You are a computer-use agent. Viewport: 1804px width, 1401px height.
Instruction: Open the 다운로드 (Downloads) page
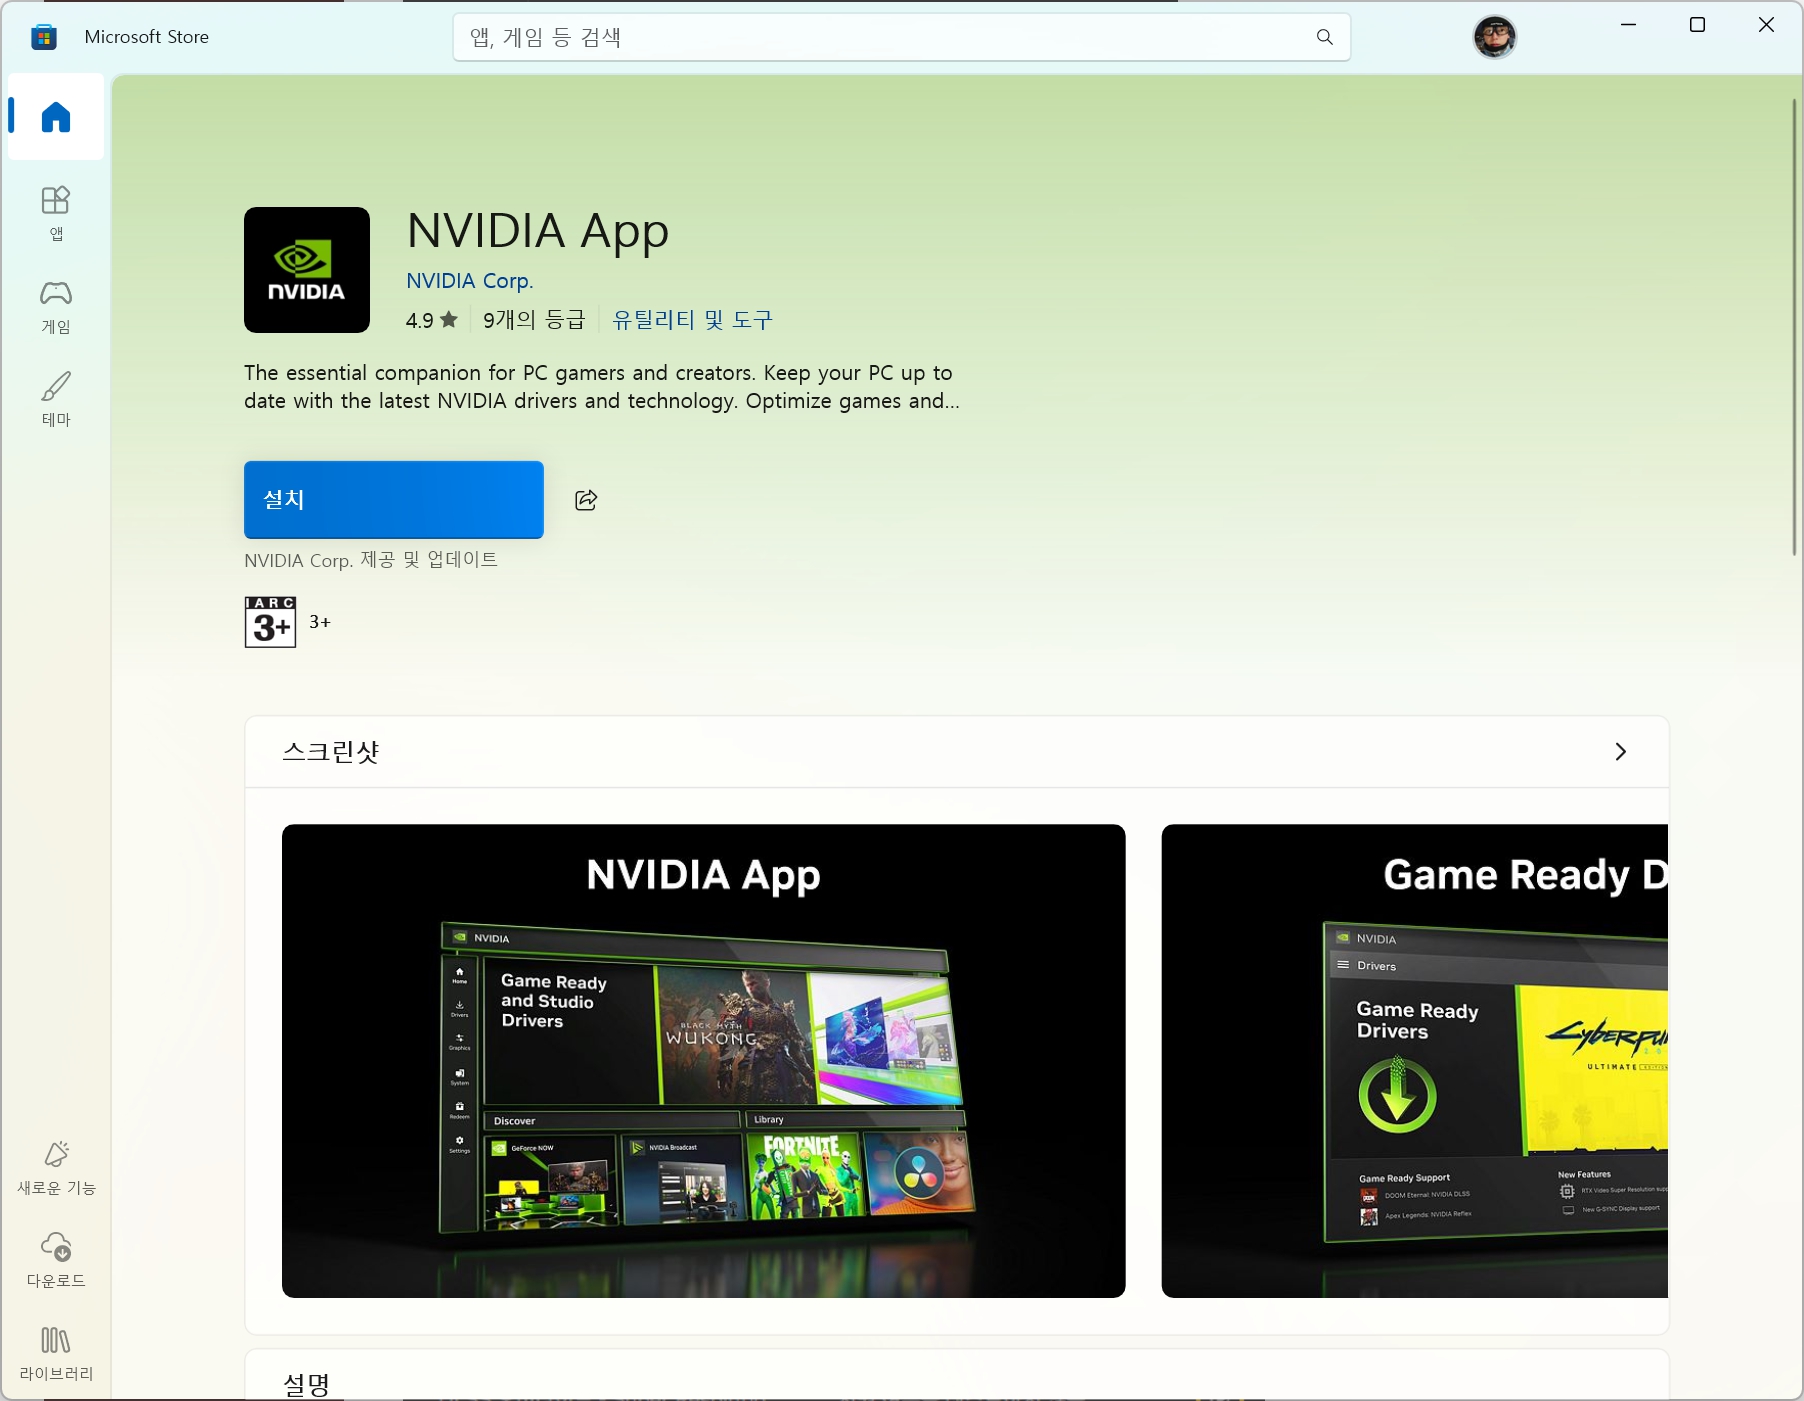(56, 1260)
